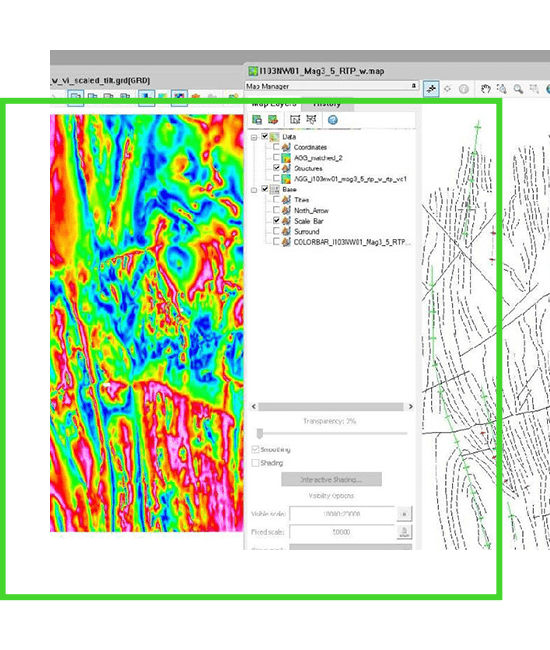Open Interactive Shading dialog

331,480
